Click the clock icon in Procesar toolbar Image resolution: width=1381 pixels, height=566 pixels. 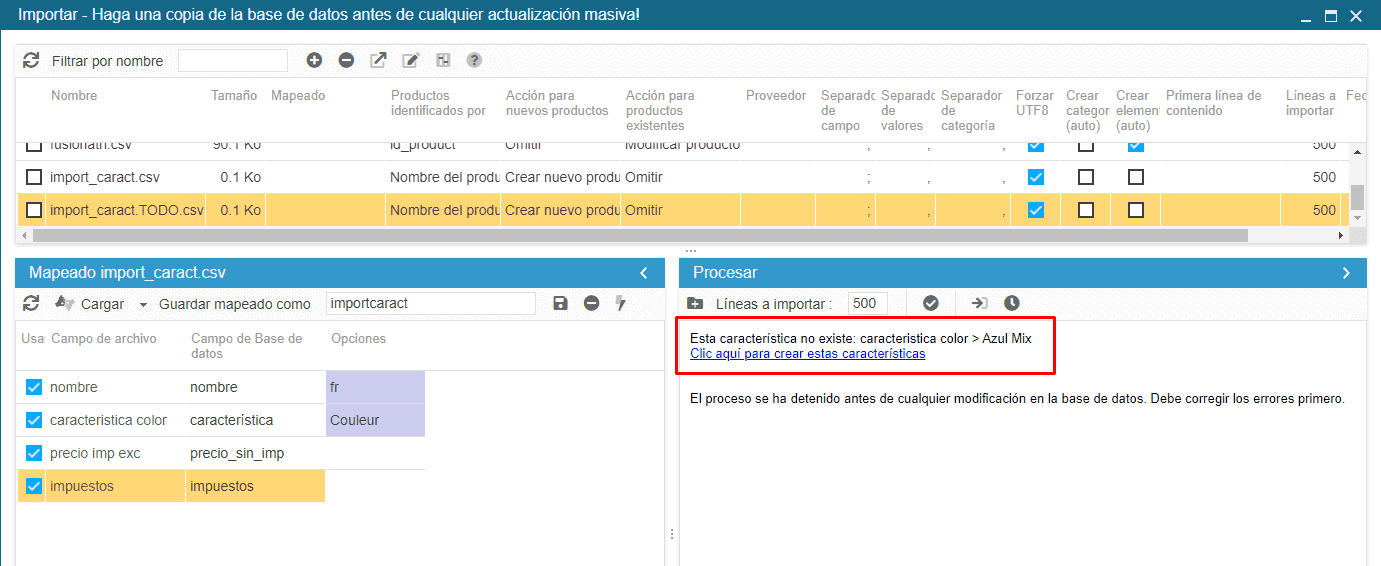1012,303
